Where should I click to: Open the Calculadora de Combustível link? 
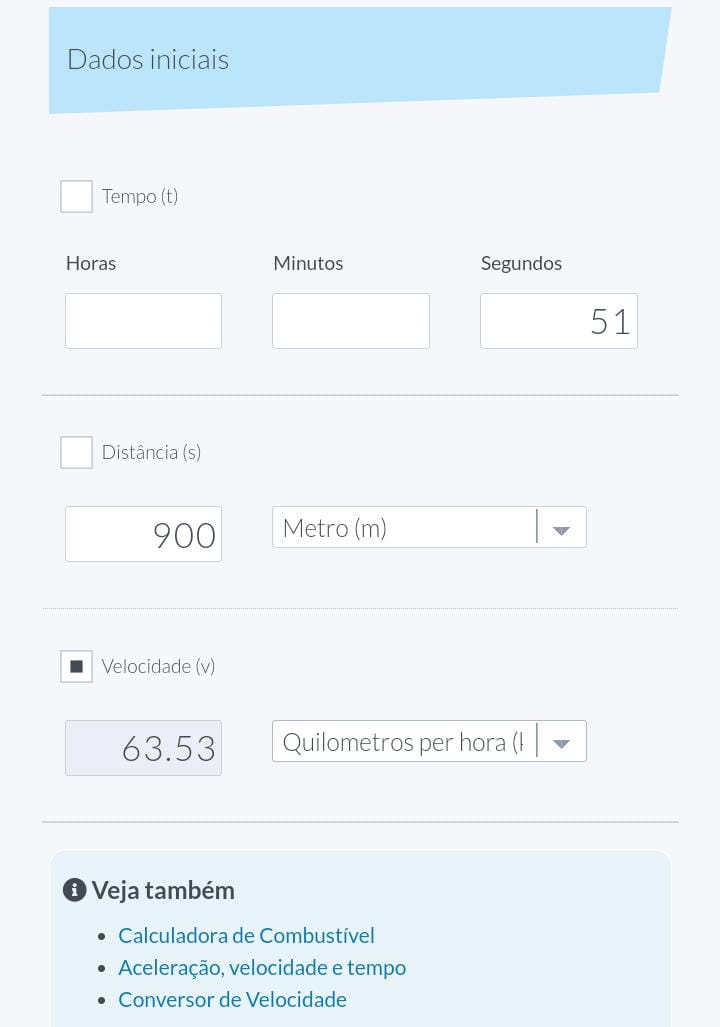pos(246,935)
